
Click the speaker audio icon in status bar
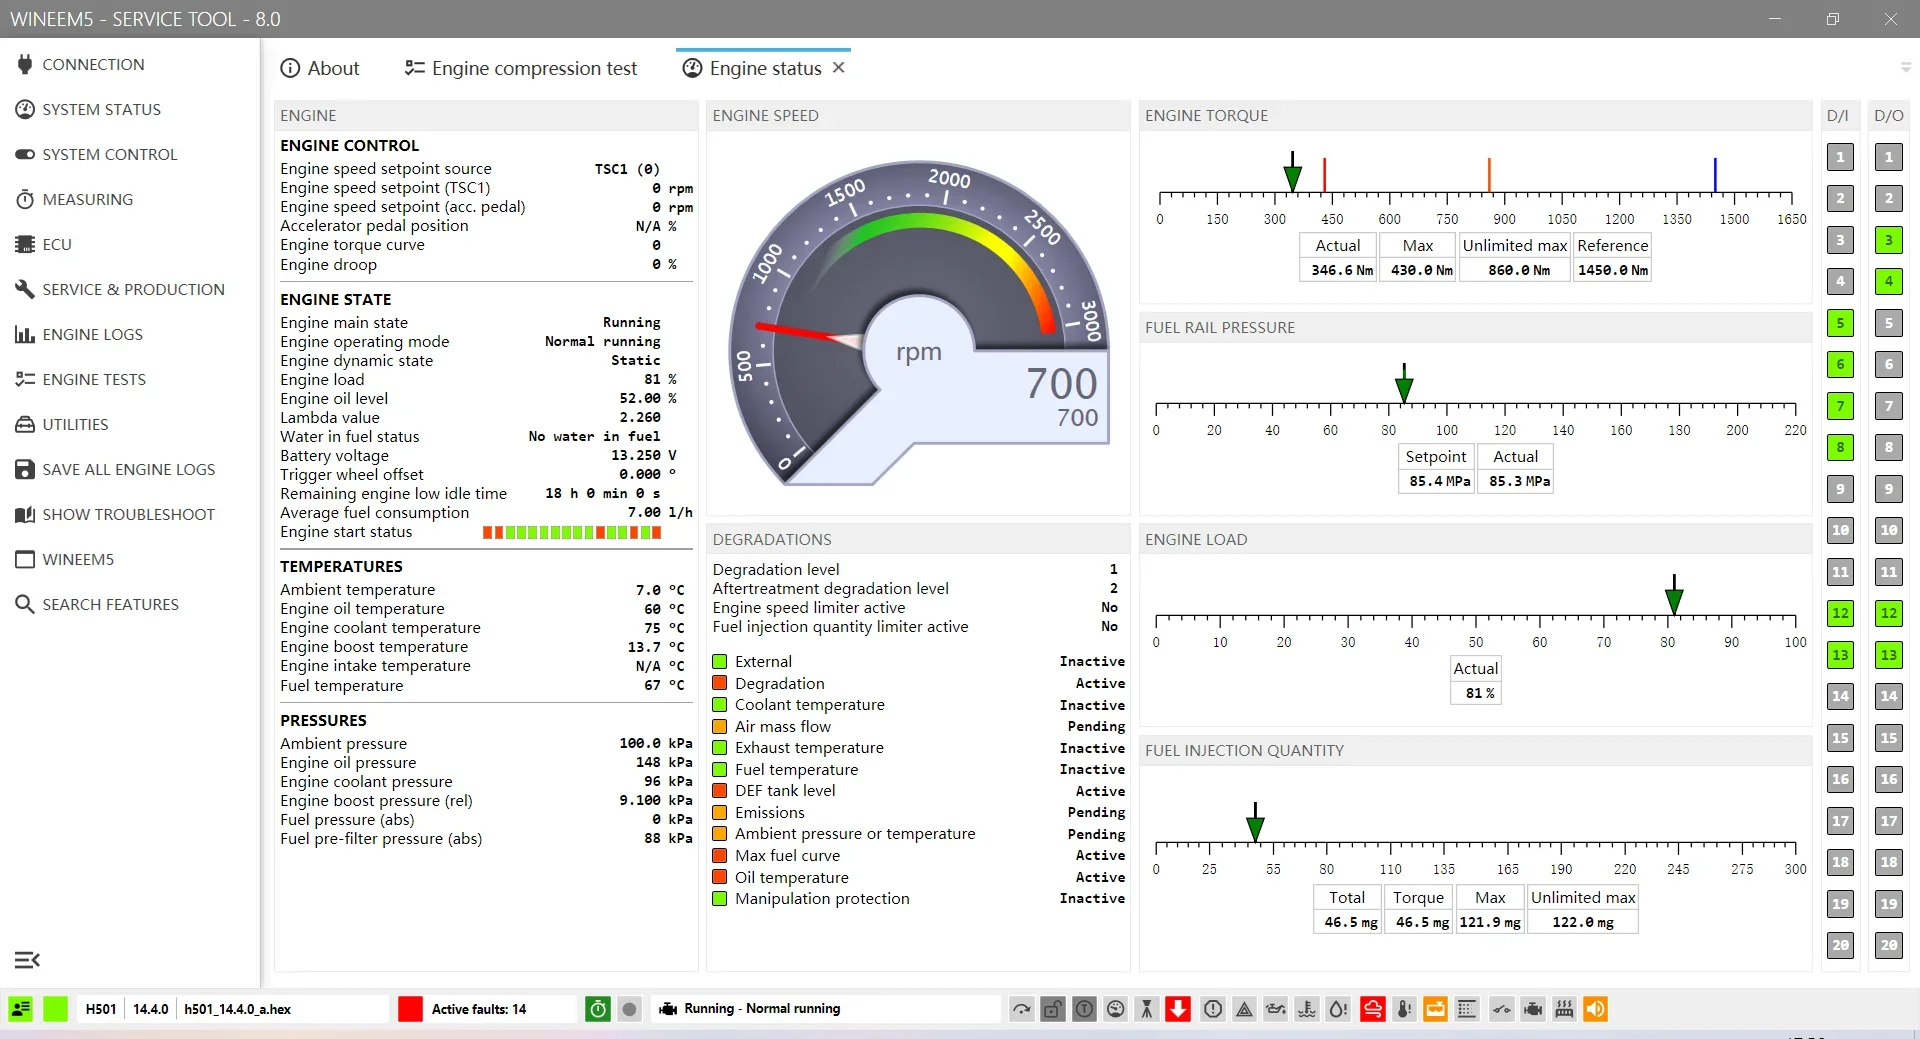pyautogui.click(x=1596, y=1009)
